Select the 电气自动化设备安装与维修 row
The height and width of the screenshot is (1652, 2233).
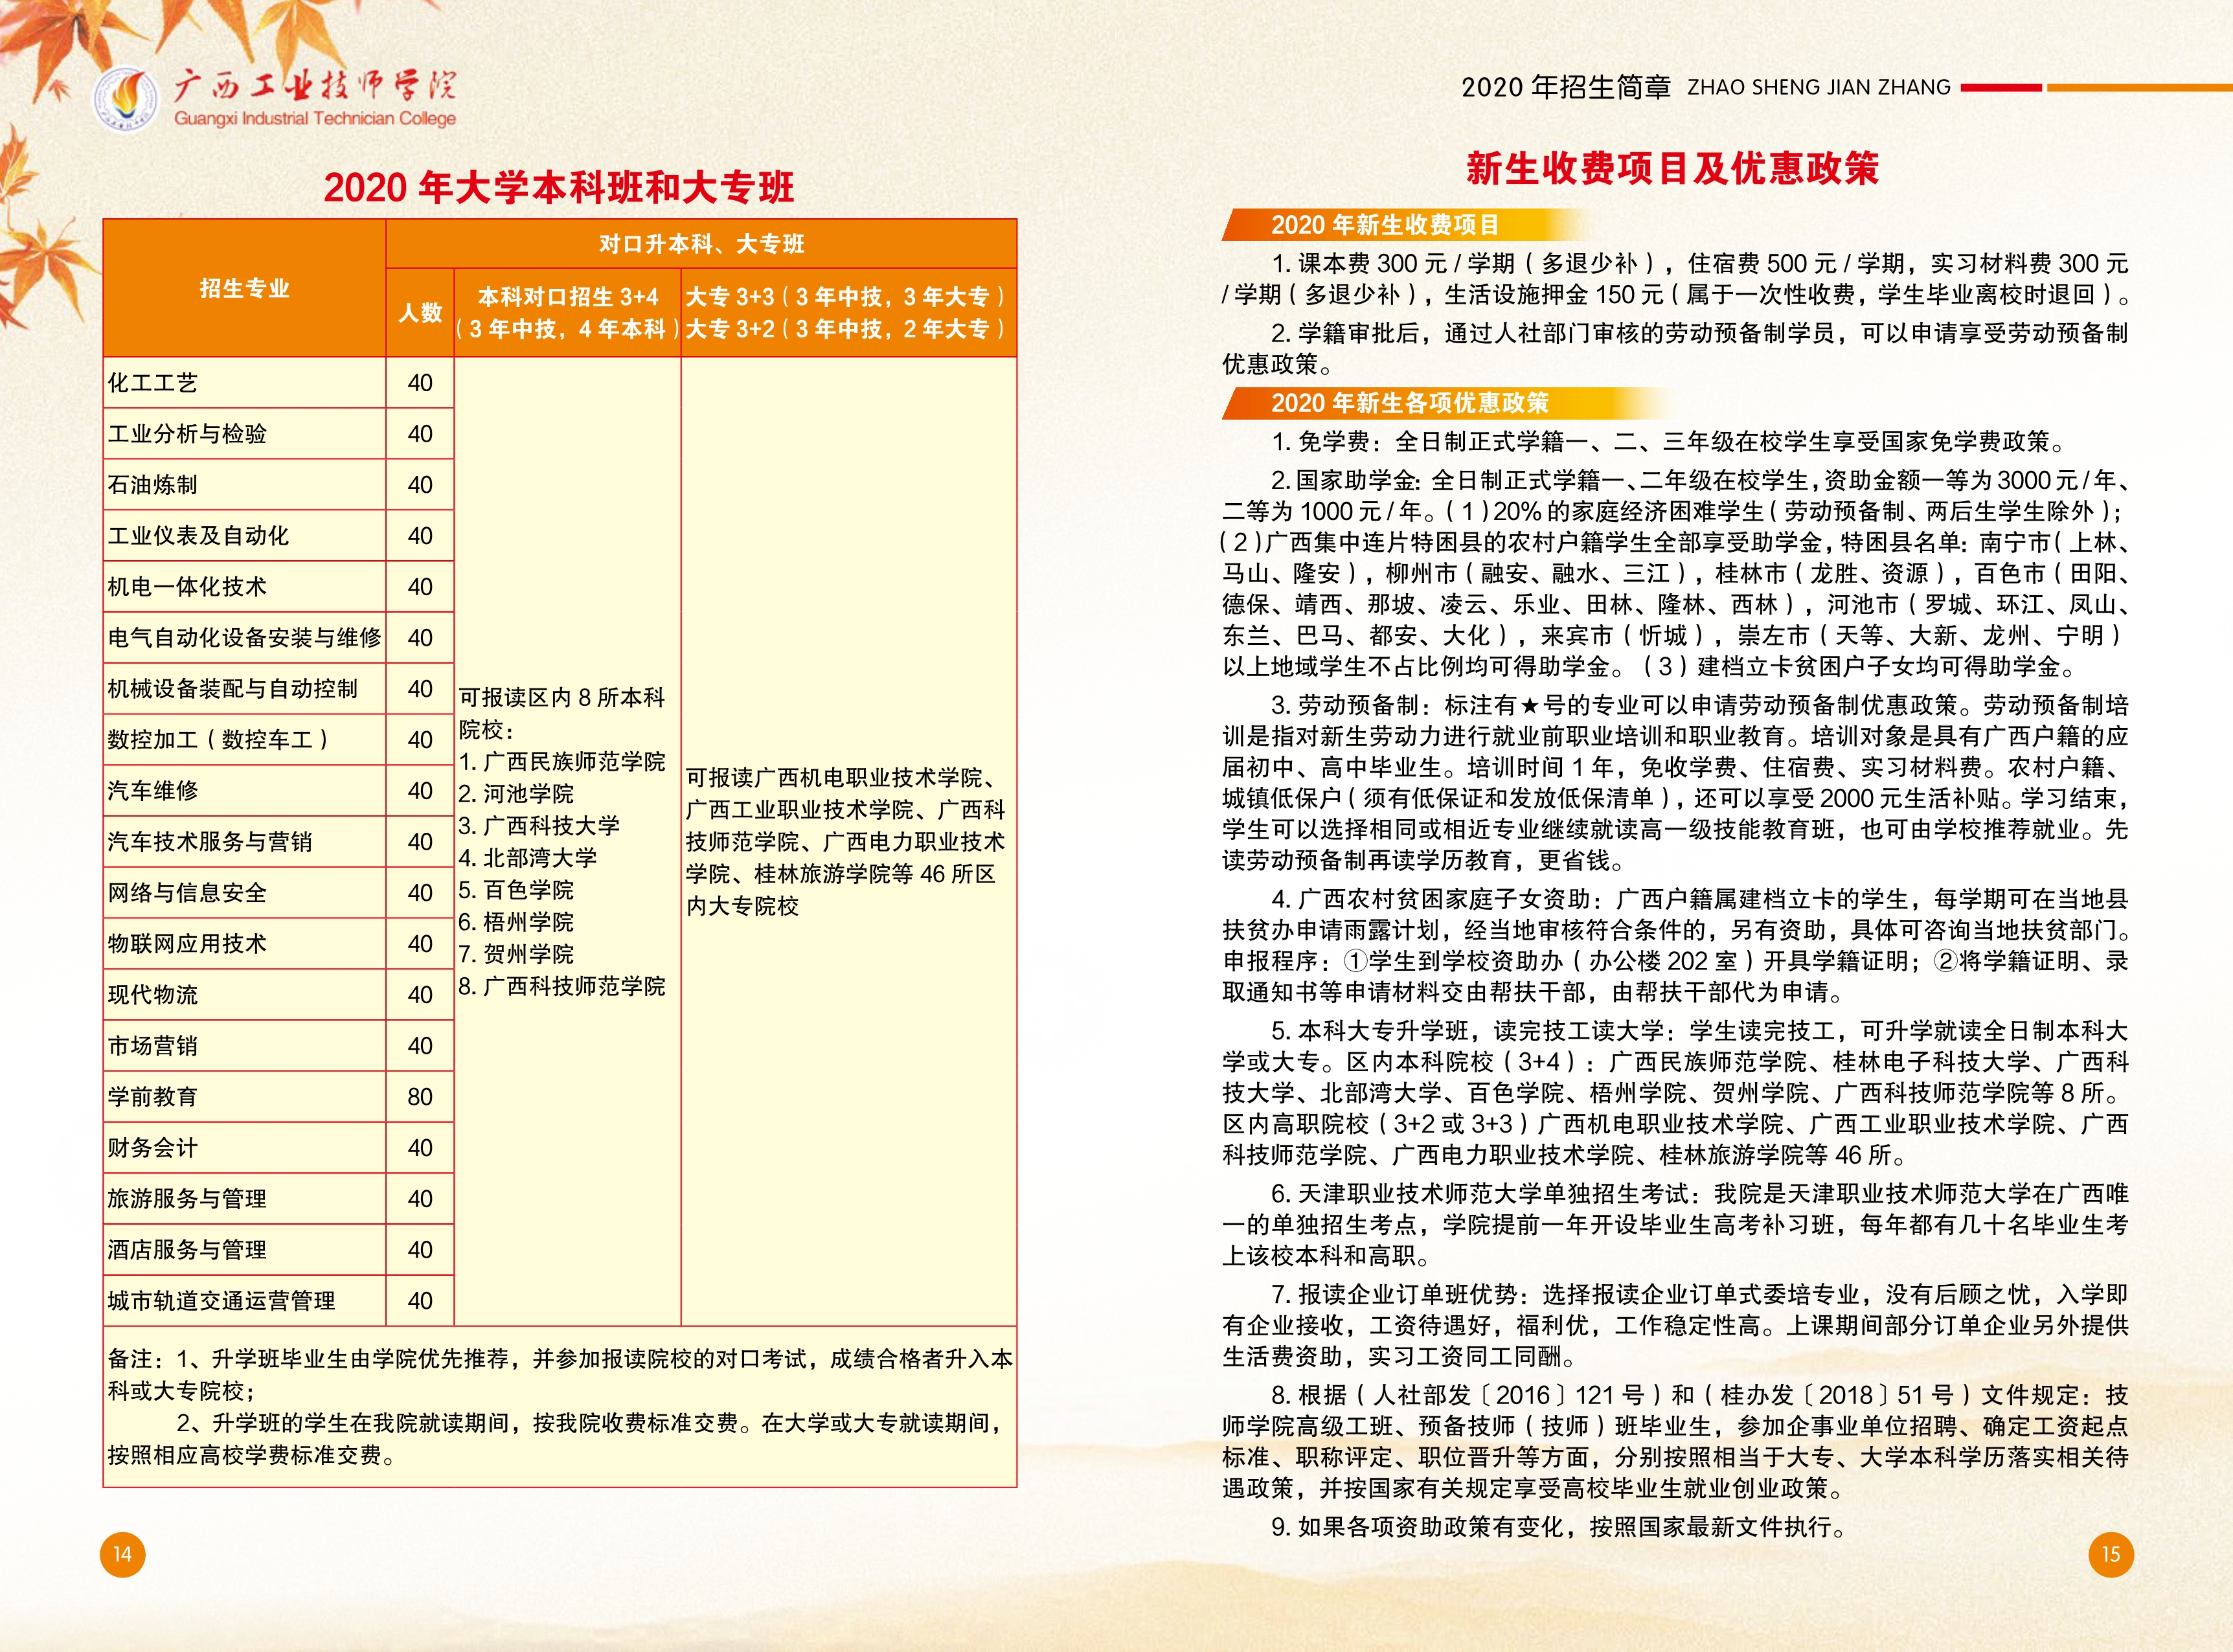click(x=279, y=638)
